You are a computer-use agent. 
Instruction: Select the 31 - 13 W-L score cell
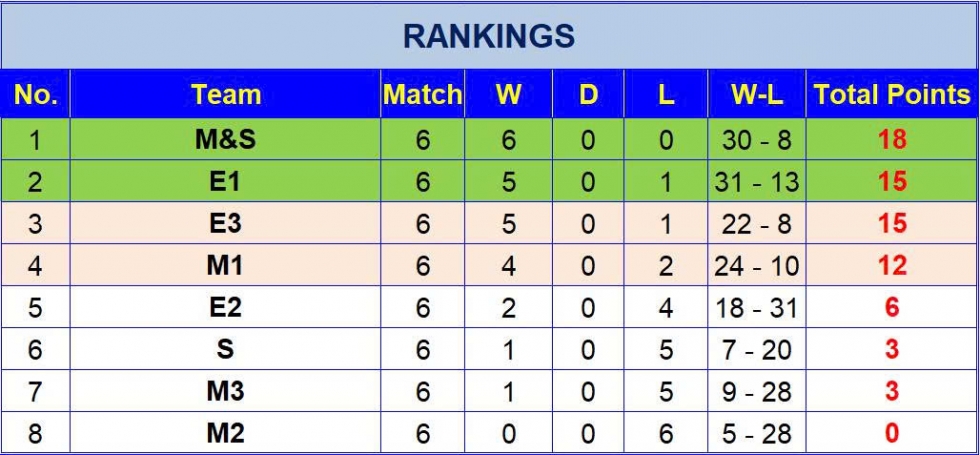point(757,182)
